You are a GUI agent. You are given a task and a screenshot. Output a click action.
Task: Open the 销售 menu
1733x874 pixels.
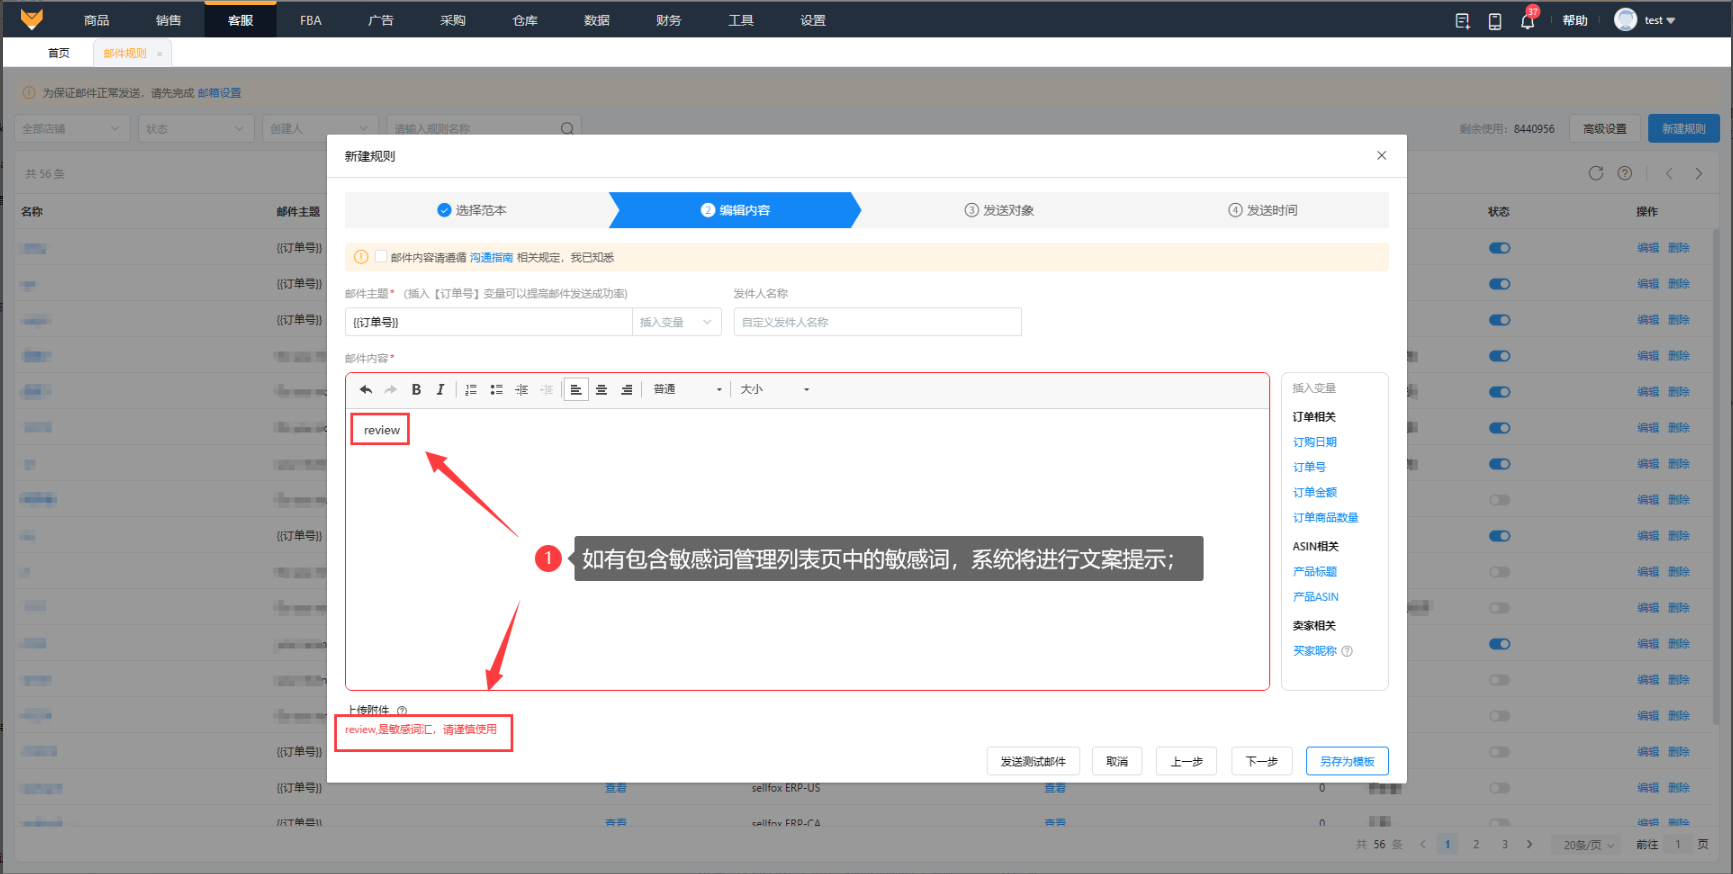pyautogui.click(x=169, y=20)
